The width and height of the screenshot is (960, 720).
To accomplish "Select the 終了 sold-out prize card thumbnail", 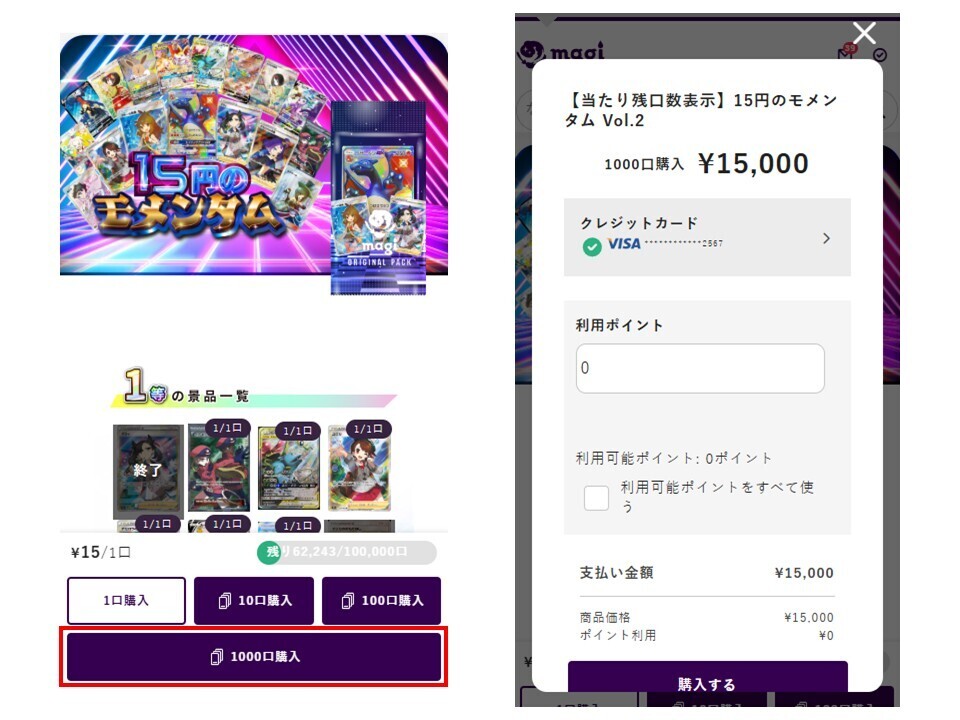I will [x=149, y=470].
